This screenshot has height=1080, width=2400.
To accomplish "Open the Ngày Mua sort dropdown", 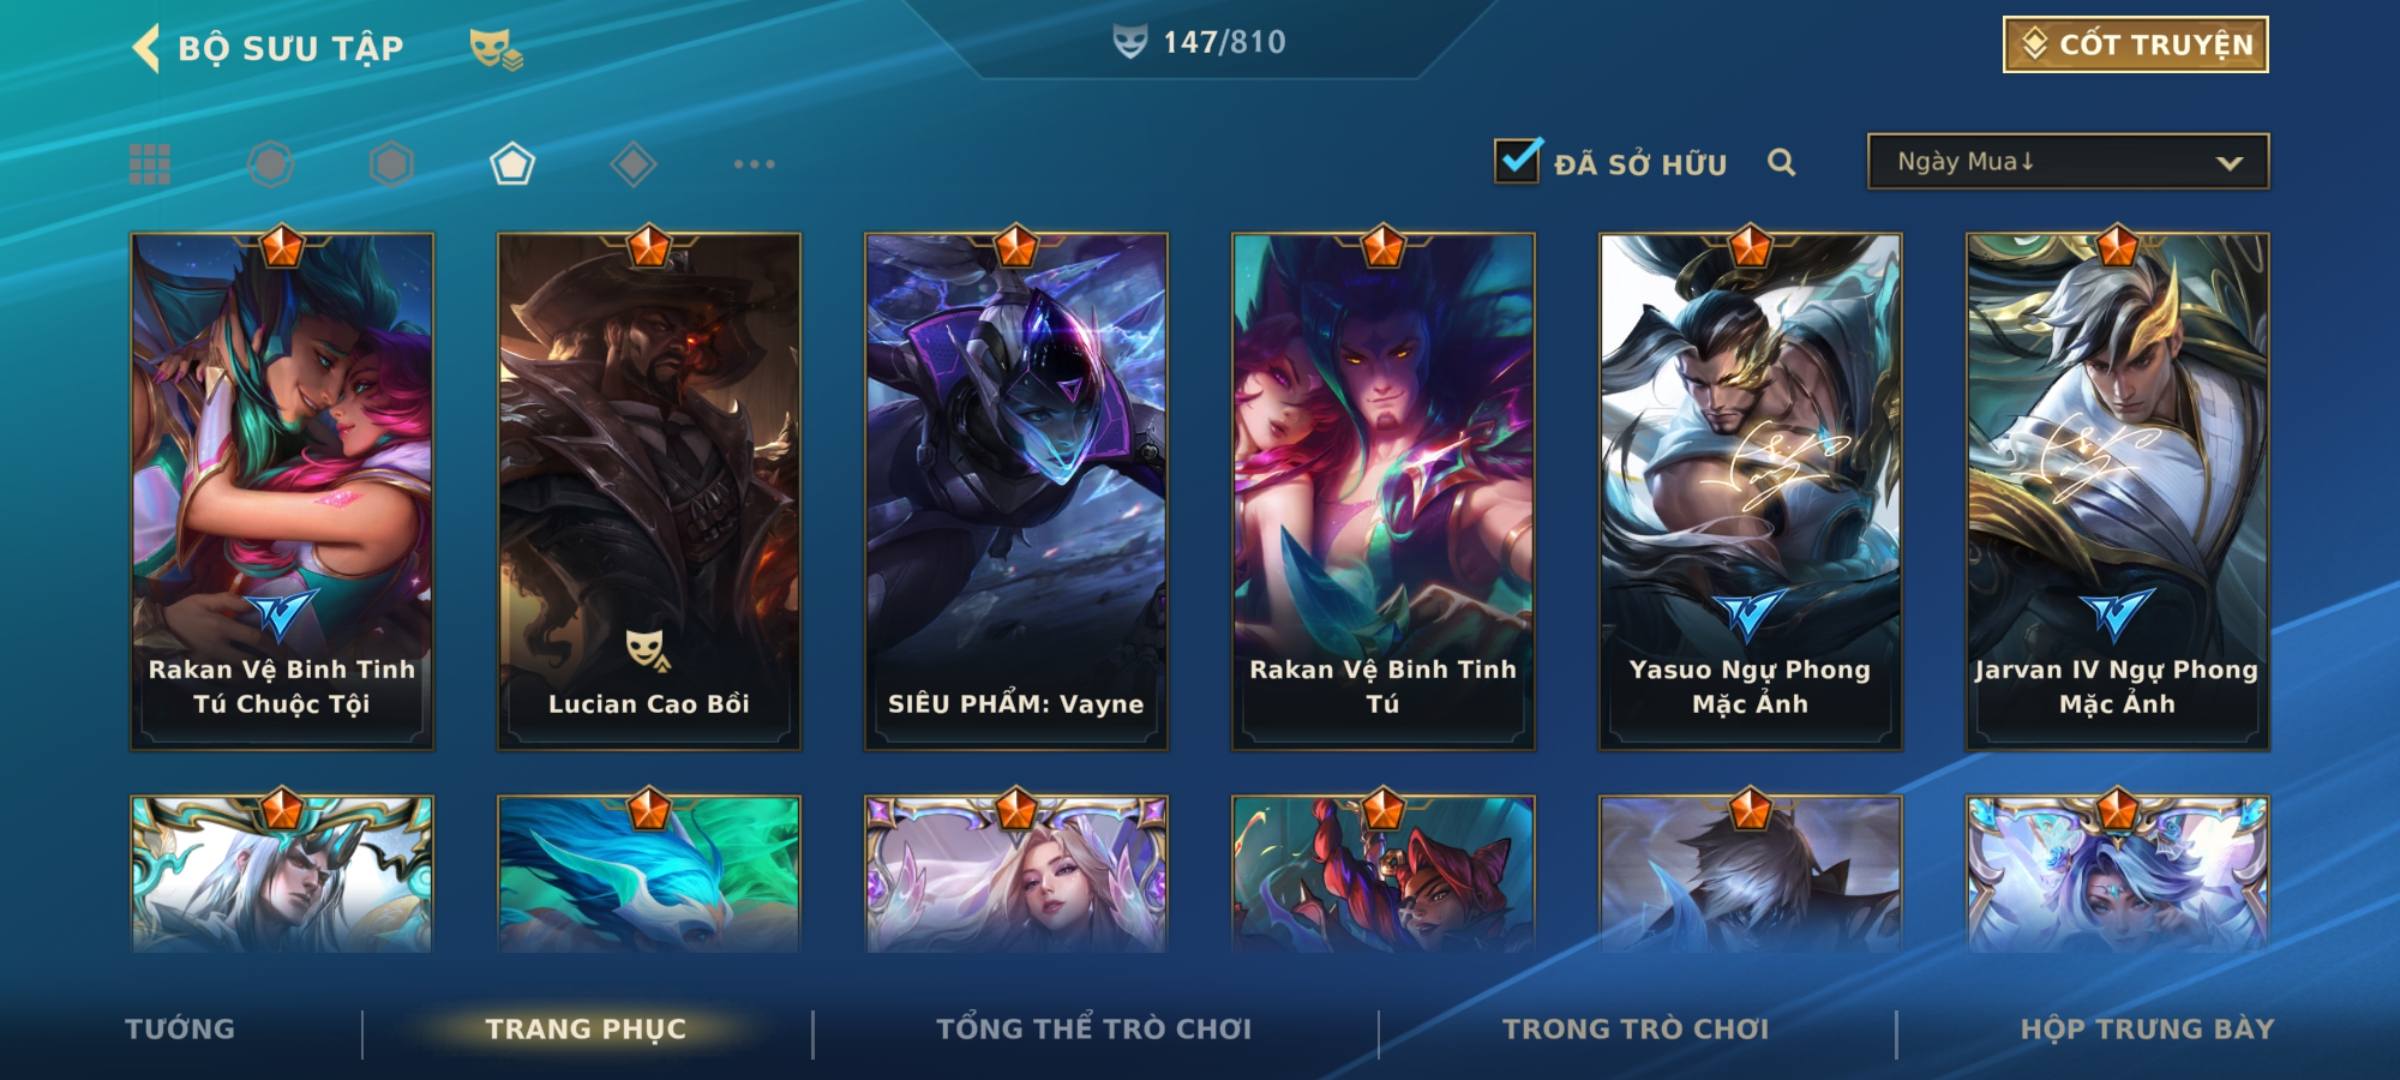I will [x=2068, y=161].
